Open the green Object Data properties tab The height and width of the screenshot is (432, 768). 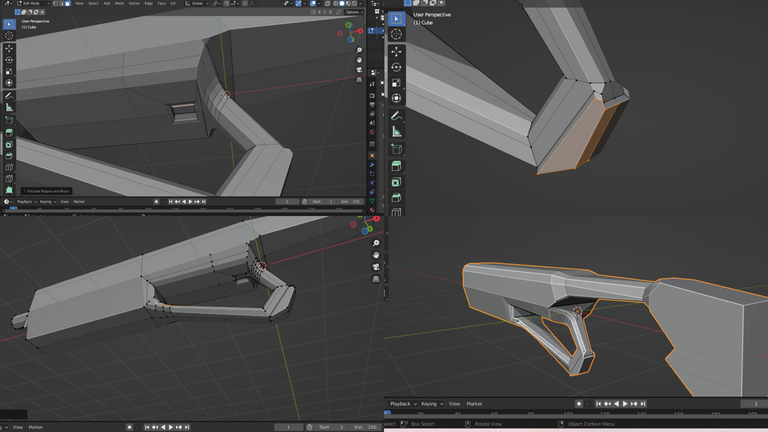tap(372, 201)
